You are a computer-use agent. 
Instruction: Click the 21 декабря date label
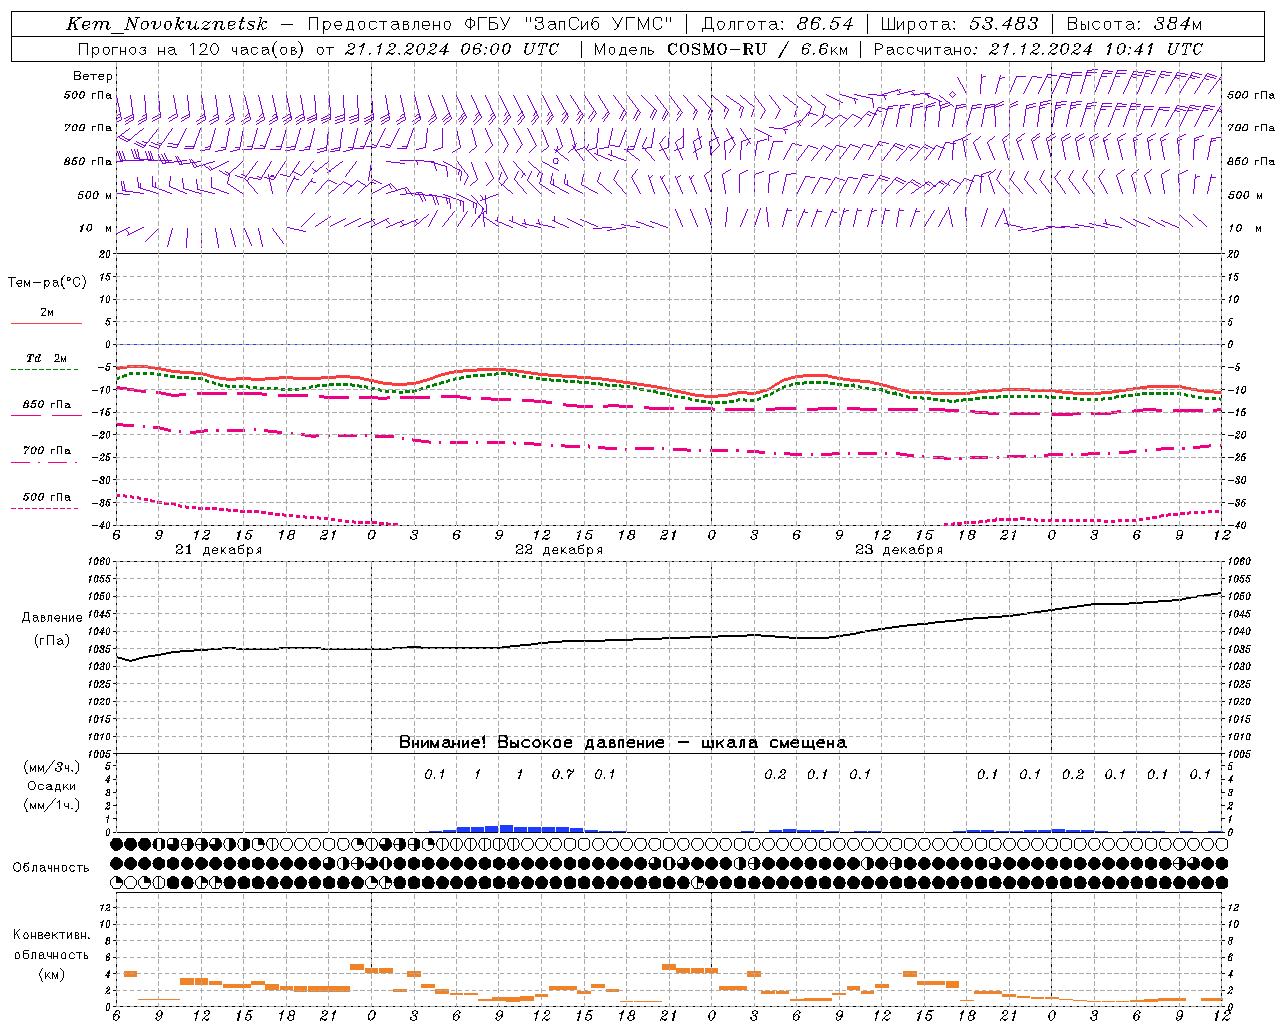coord(219,550)
